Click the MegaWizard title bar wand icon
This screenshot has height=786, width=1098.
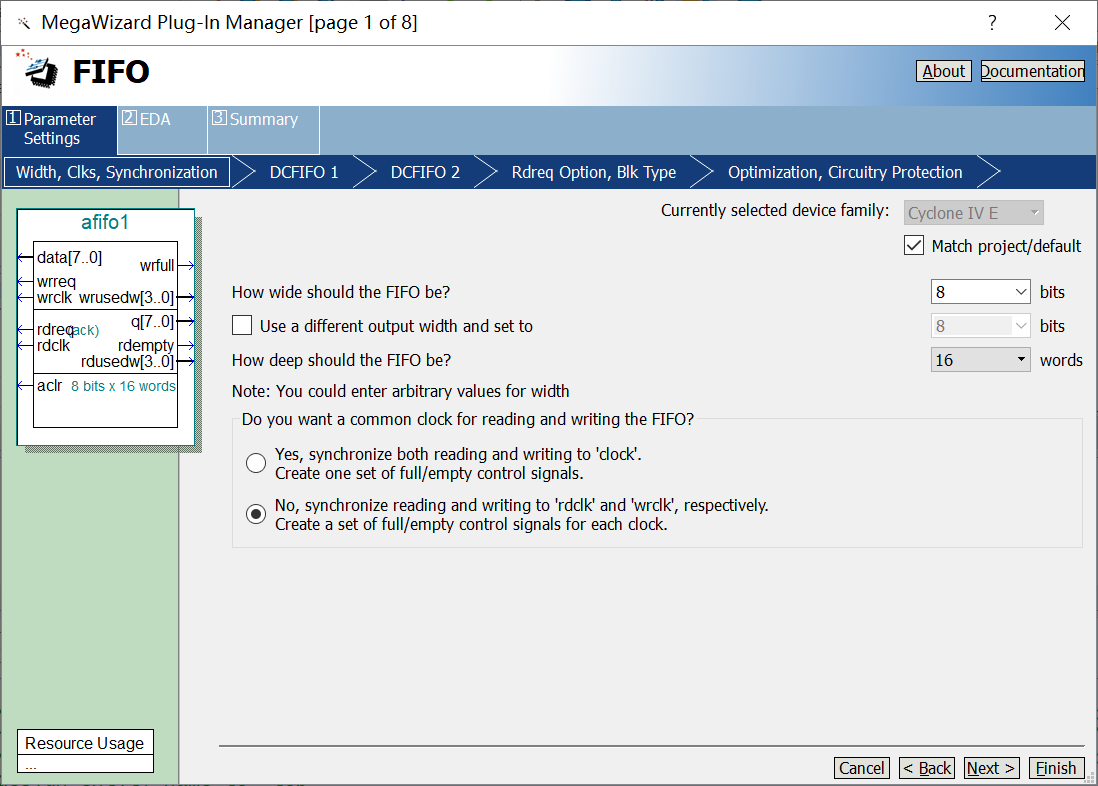[24, 23]
